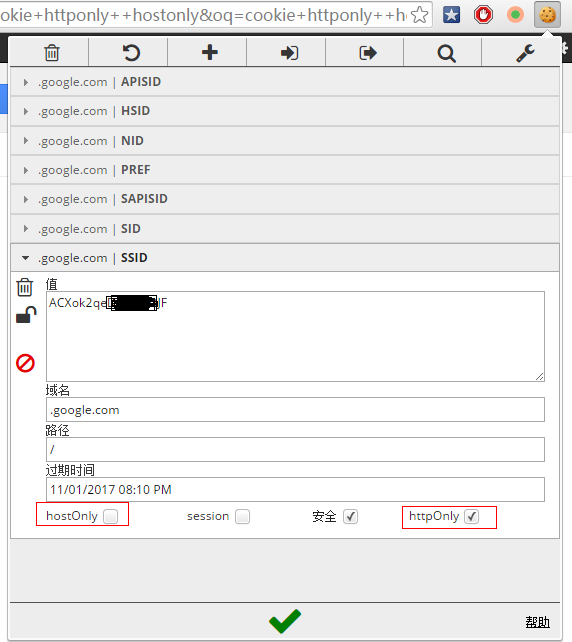Block the SSID cookie with the red prohibit icon
Image resolution: width=572 pixels, height=642 pixels.
(x=25, y=363)
